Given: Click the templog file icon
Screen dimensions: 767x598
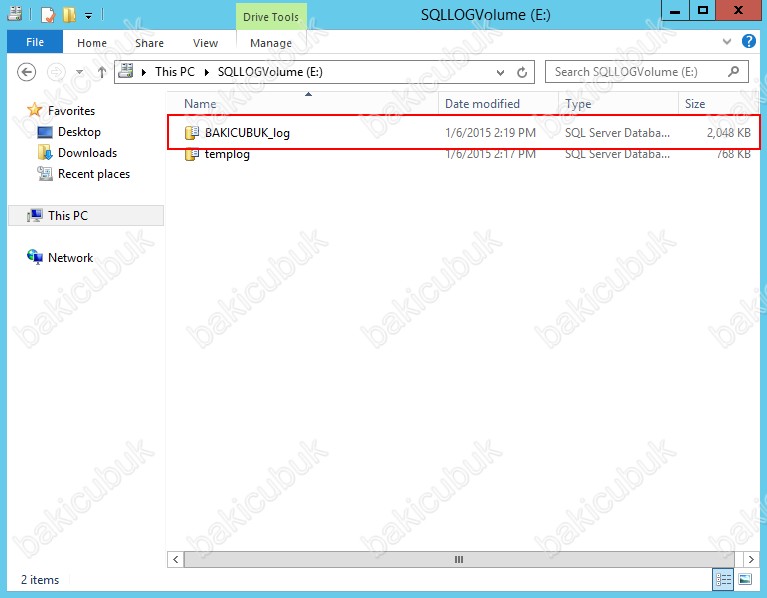Looking at the screenshot, I should (192, 155).
